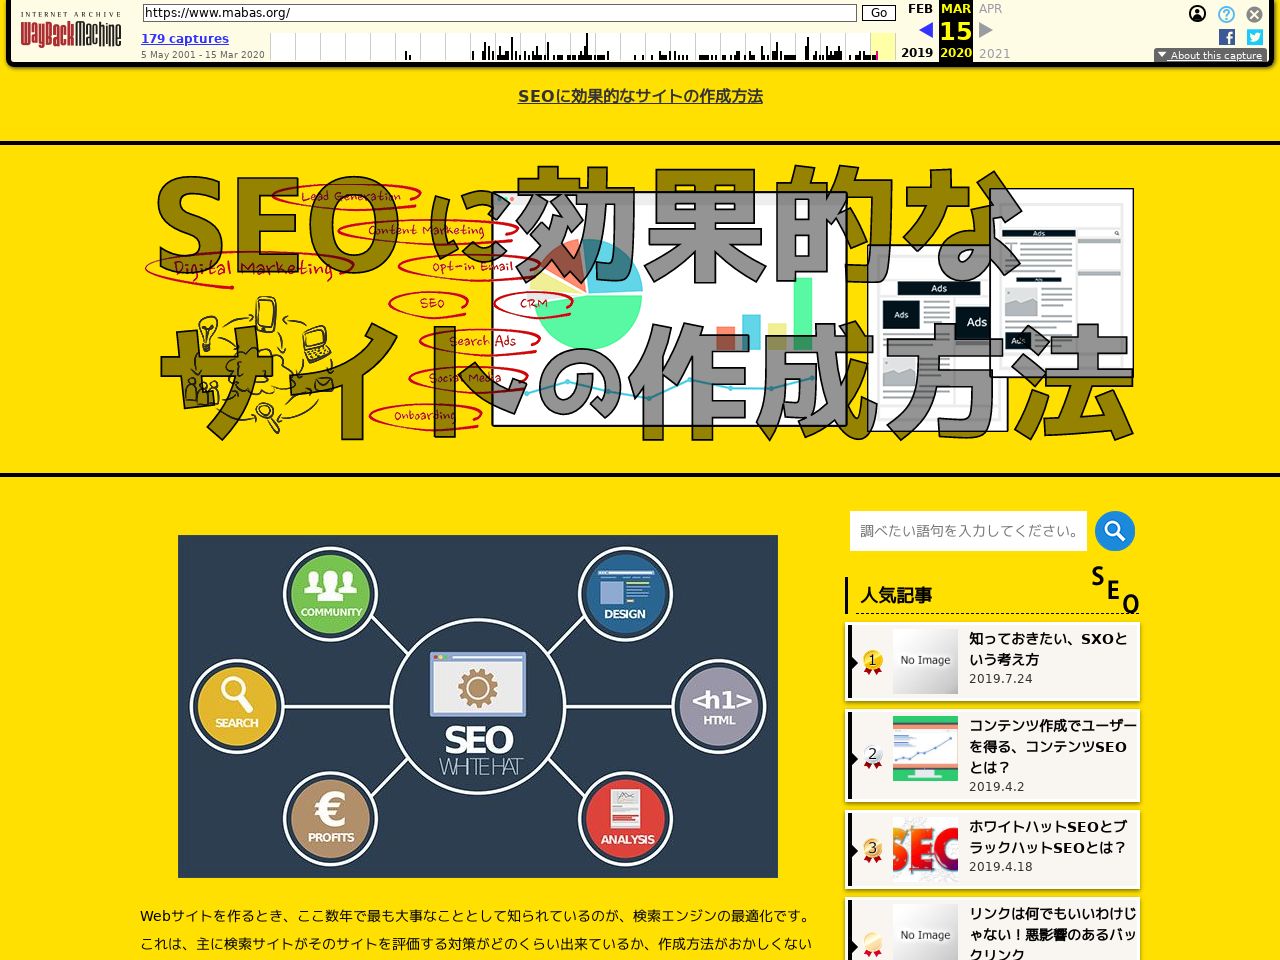
Task: Focus the site search text box
Action: point(967,531)
